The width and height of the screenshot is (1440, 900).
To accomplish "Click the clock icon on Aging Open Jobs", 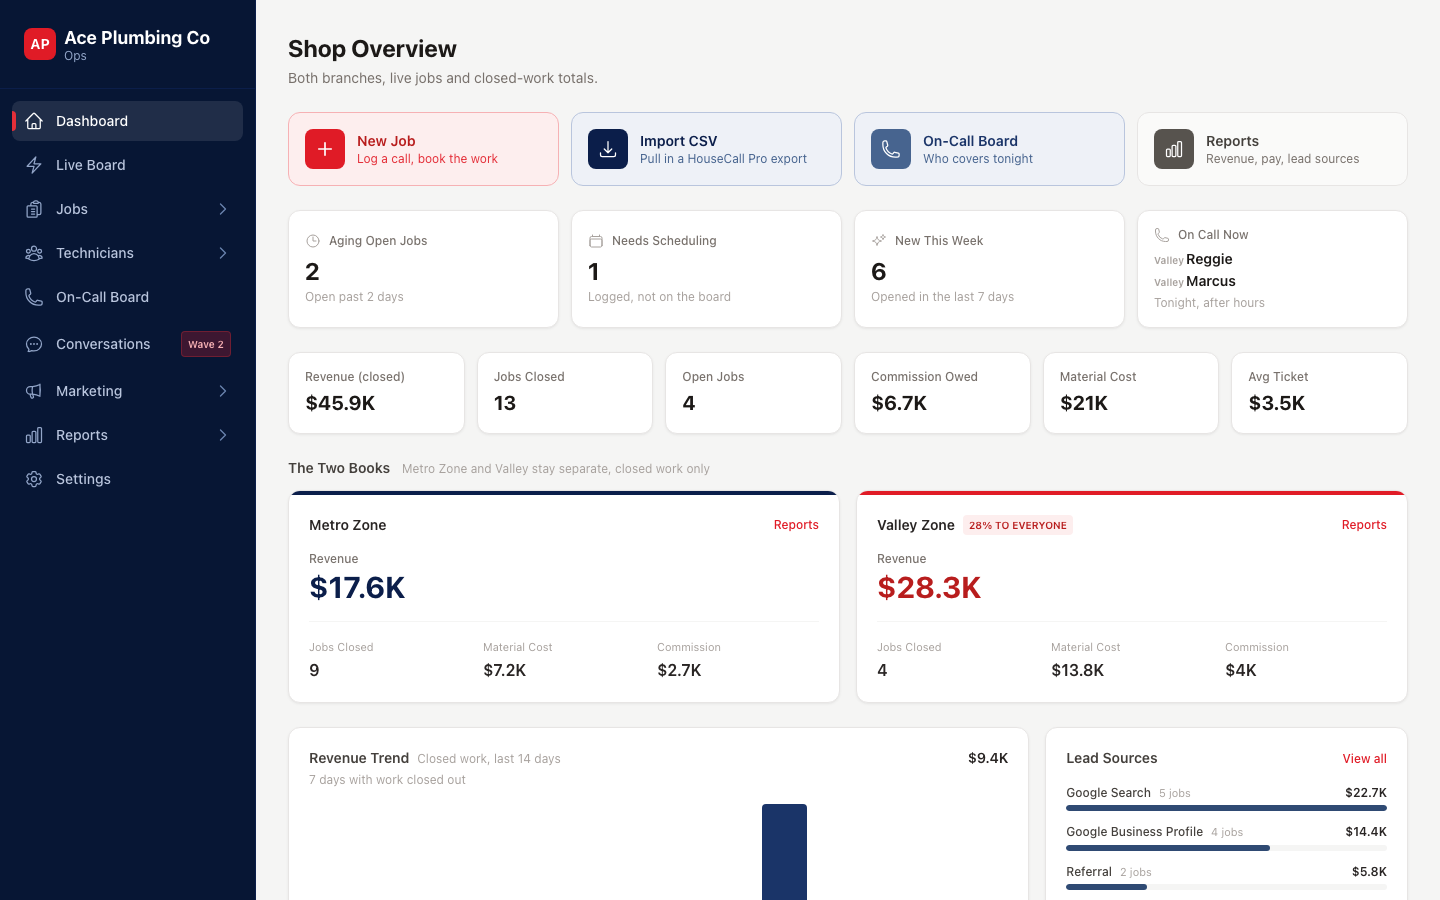I will click(x=313, y=241).
